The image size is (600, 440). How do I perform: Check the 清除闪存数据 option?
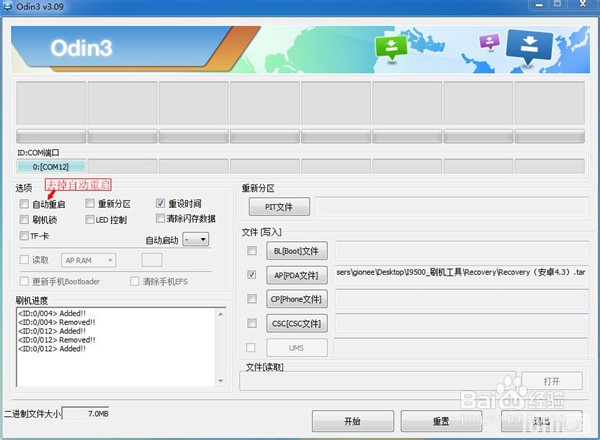click(160, 218)
